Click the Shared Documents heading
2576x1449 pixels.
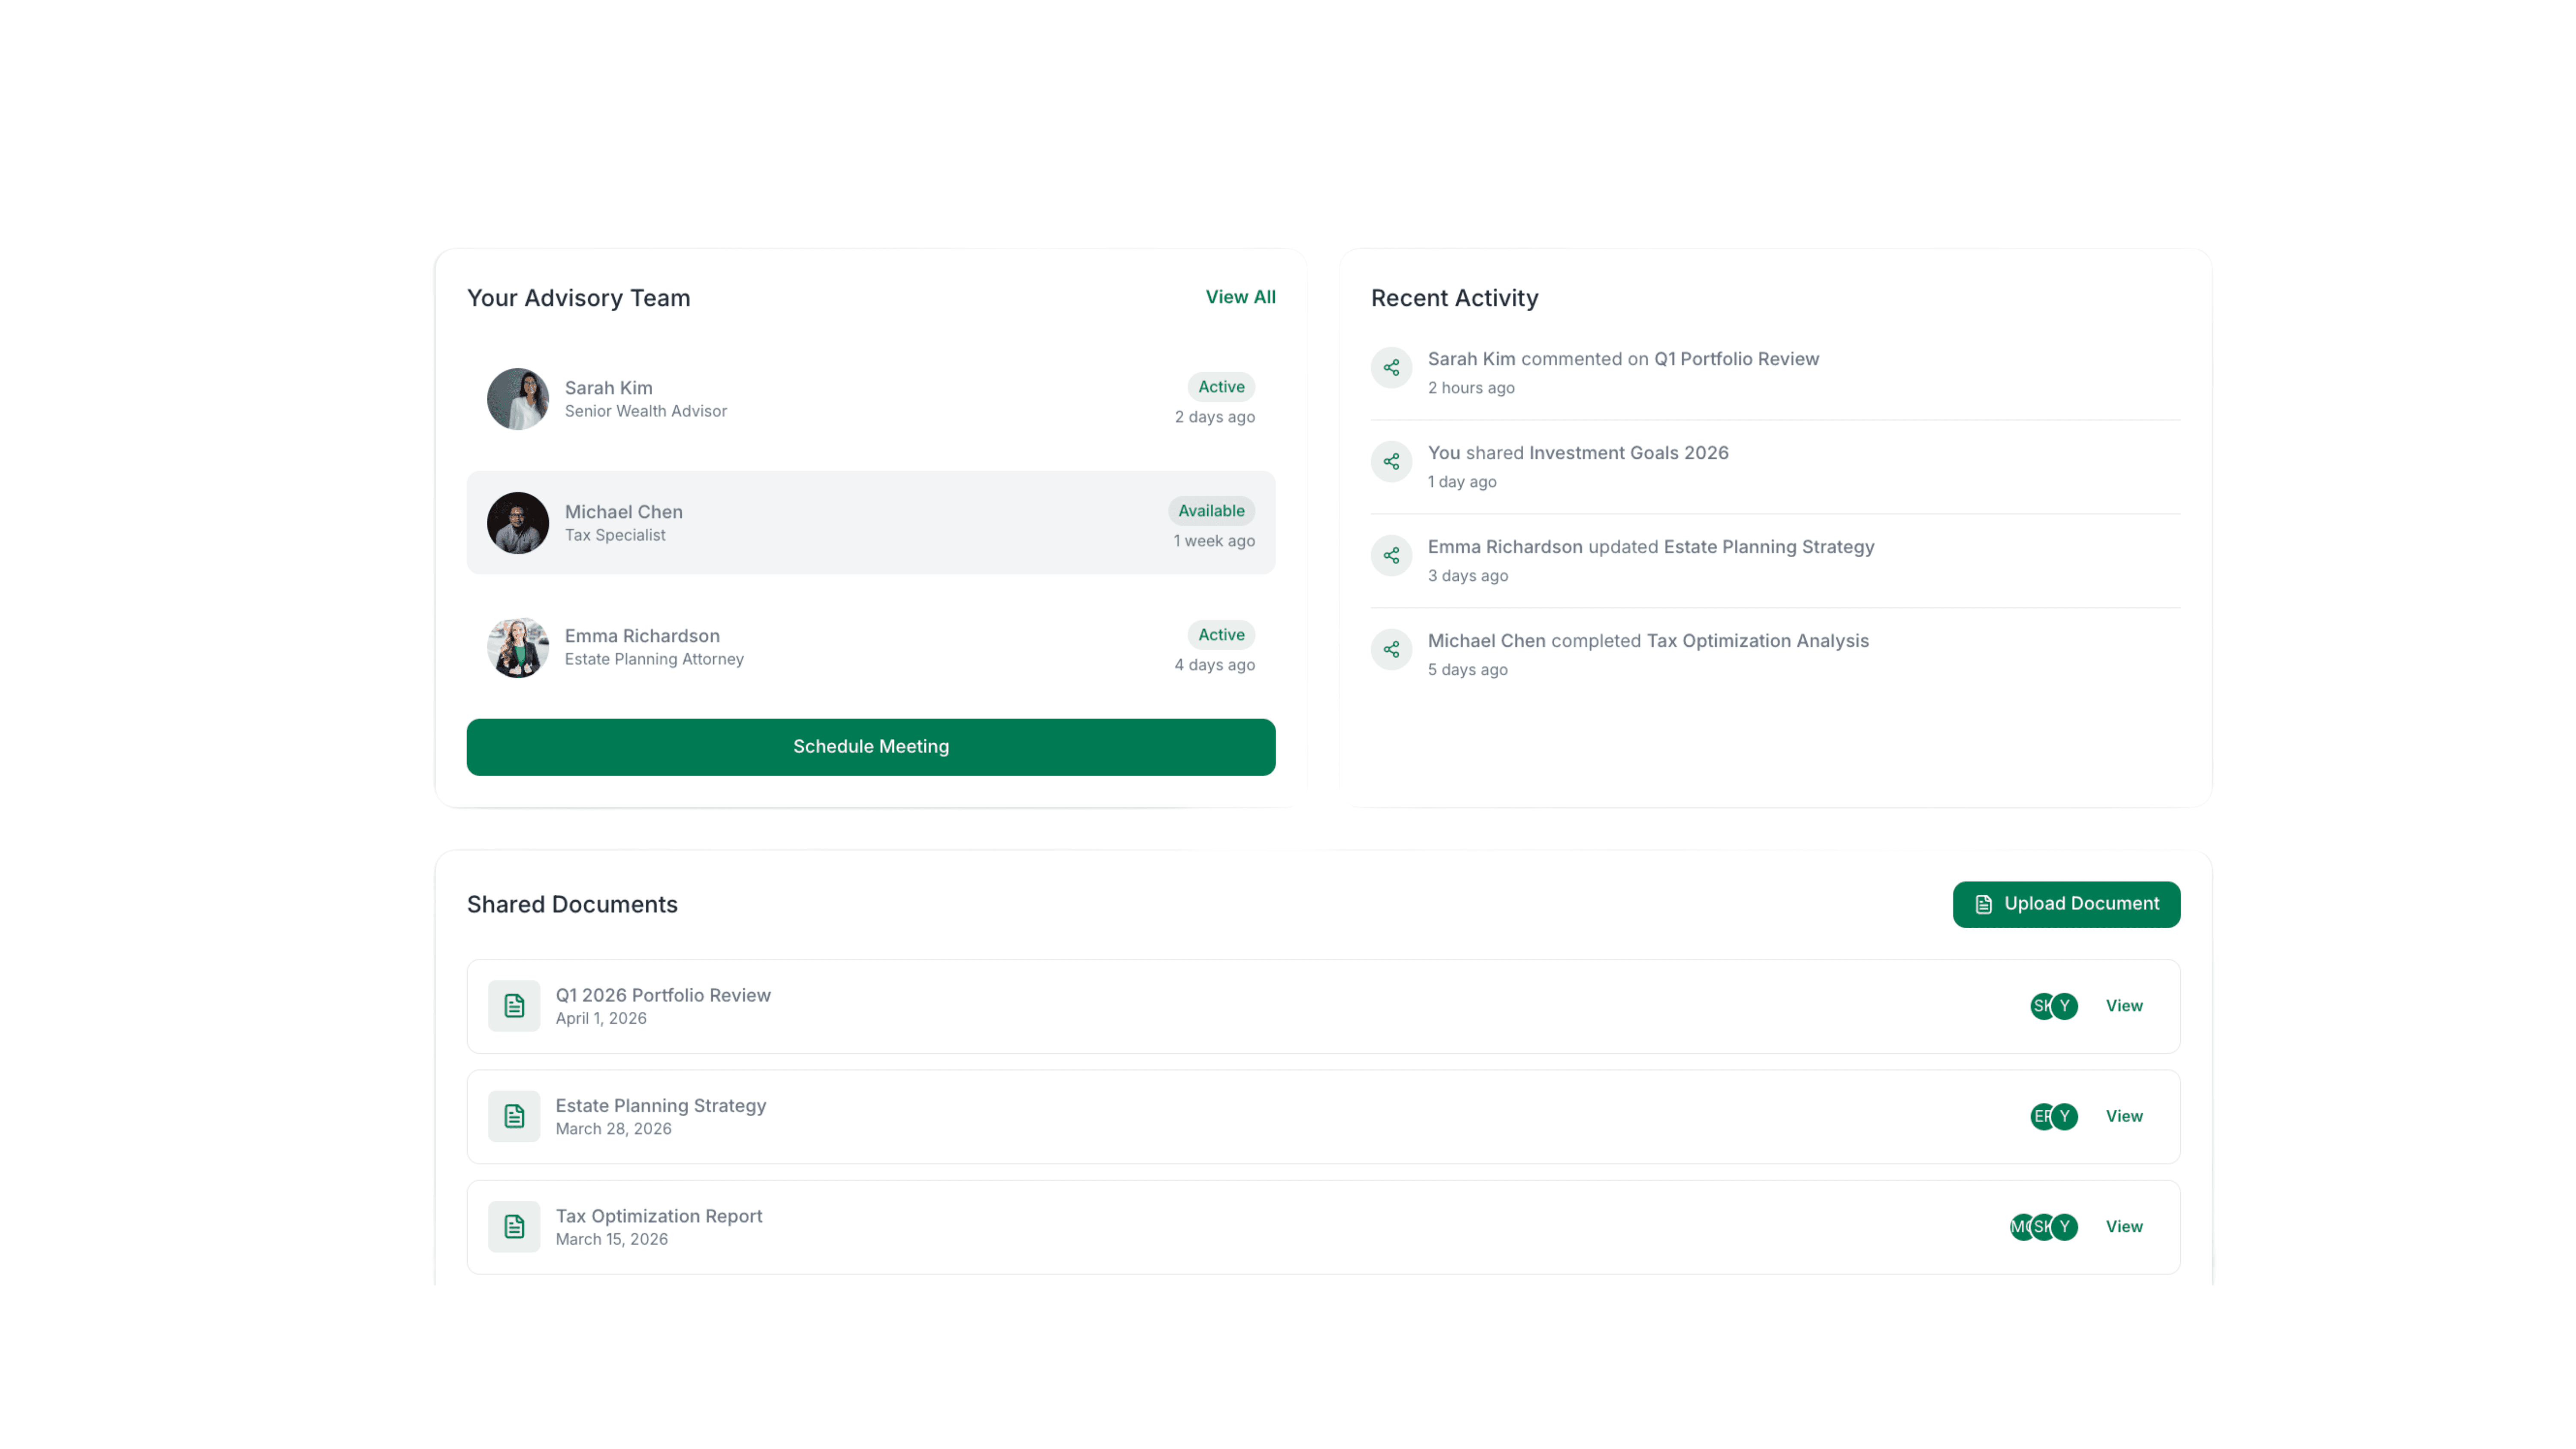tap(572, 904)
